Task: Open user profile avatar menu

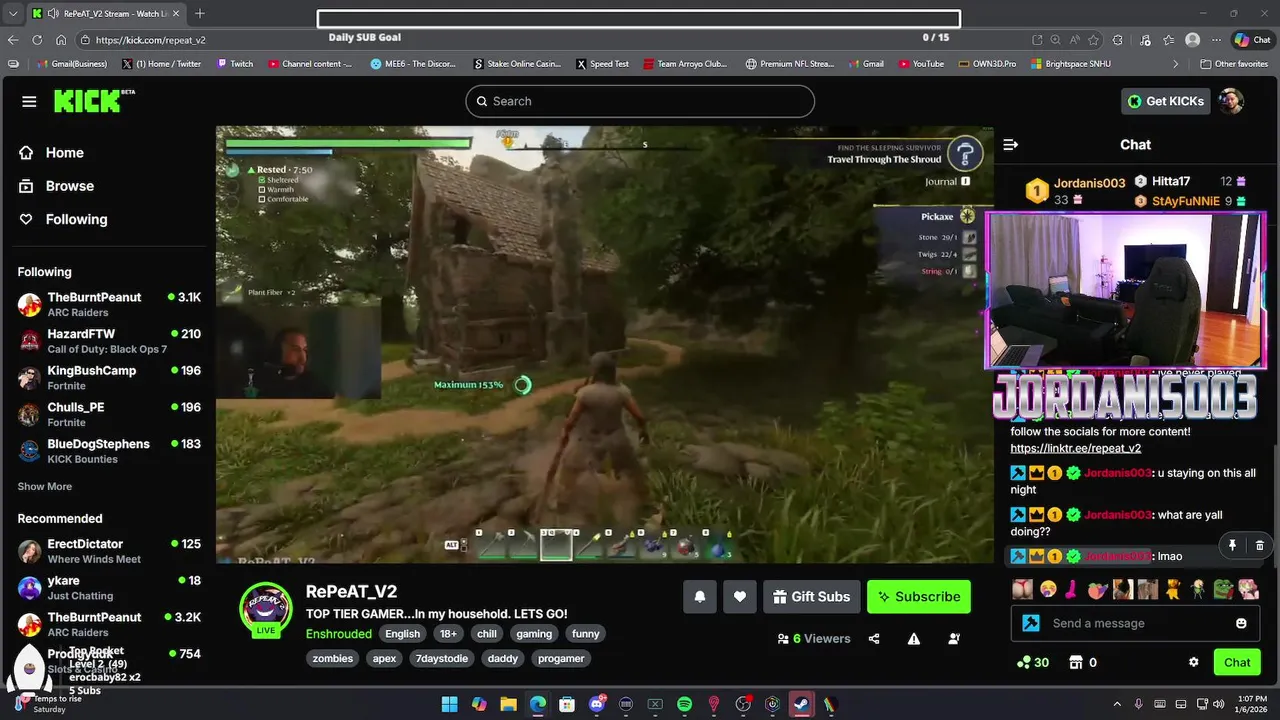Action: tap(1231, 101)
